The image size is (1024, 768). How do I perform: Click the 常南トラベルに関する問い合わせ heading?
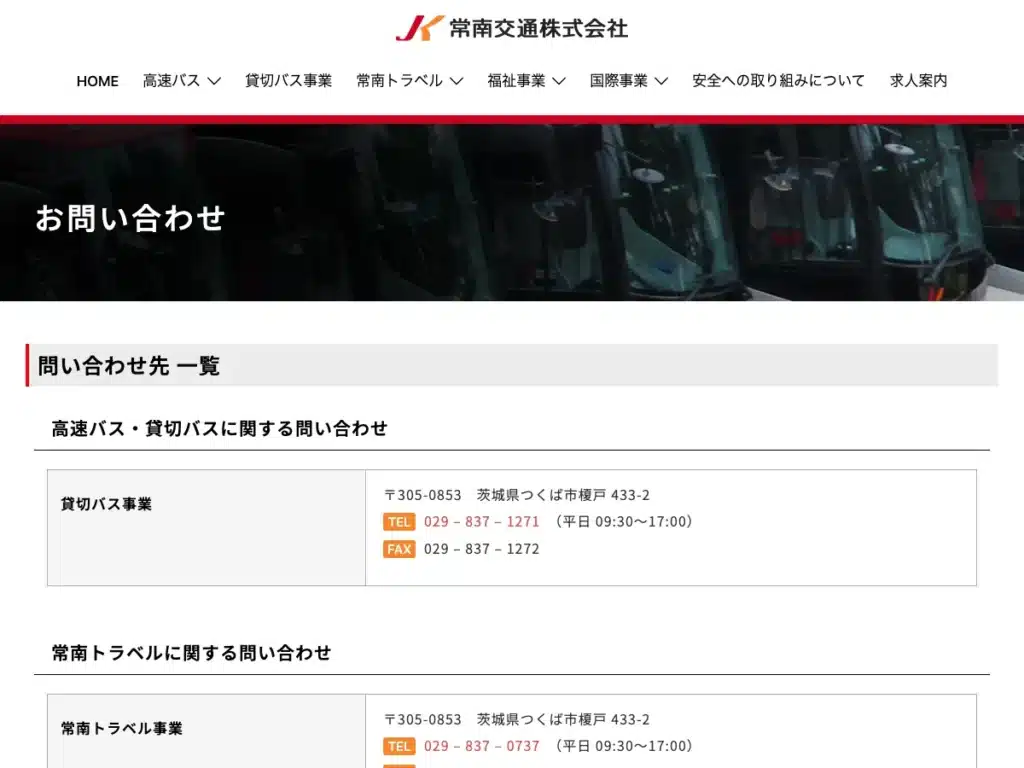[191, 653]
